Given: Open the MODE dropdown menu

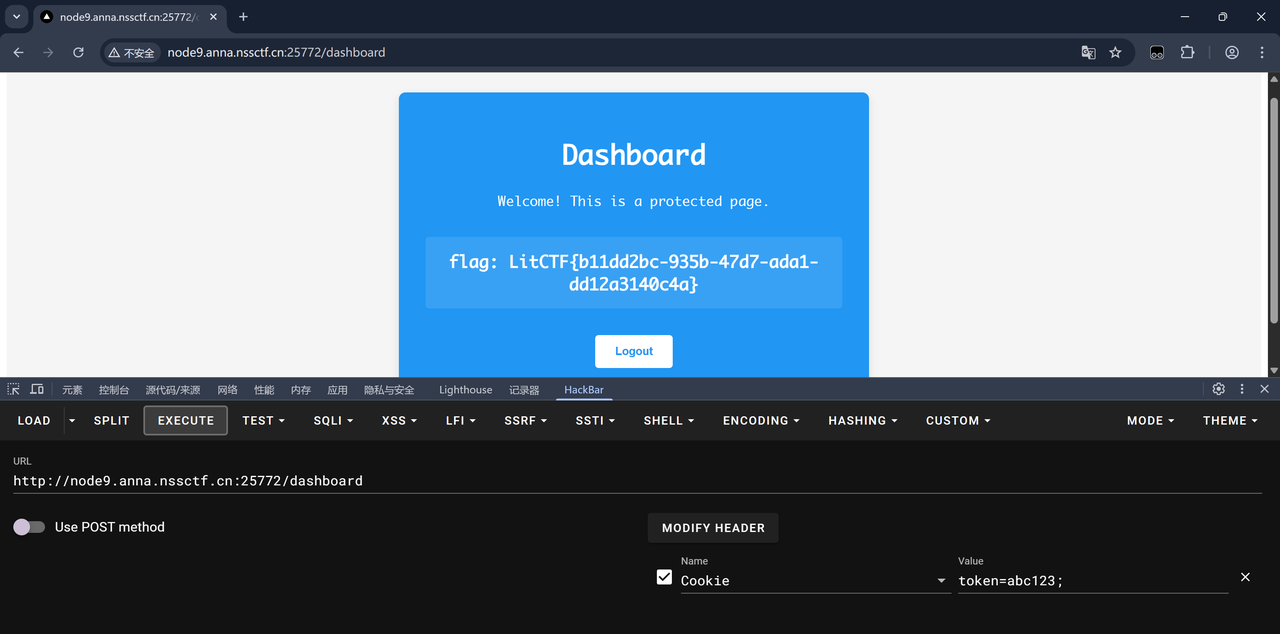Looking at the screenshot, I should point(1150,421).
